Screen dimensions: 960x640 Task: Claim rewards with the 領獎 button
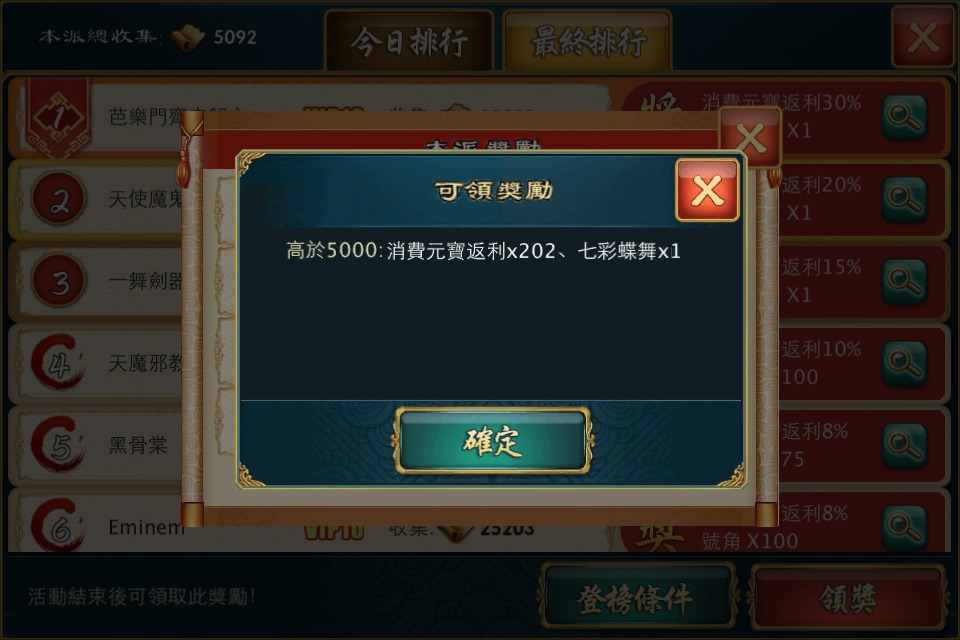click(x=848, y=598)
